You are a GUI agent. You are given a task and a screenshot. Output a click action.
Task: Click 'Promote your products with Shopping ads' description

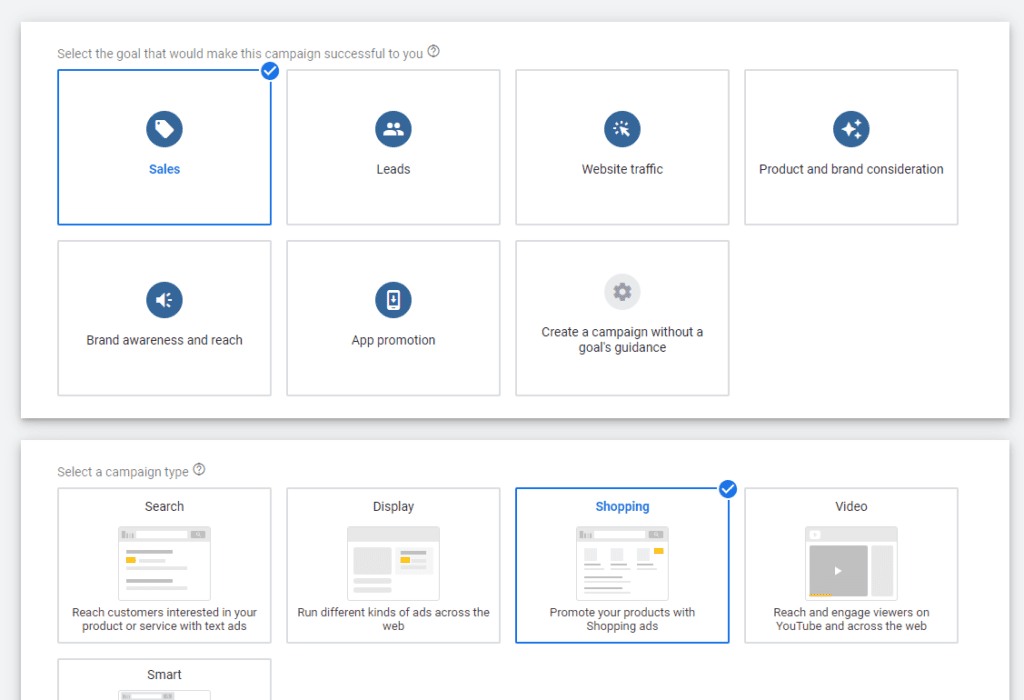coord(622,619)
